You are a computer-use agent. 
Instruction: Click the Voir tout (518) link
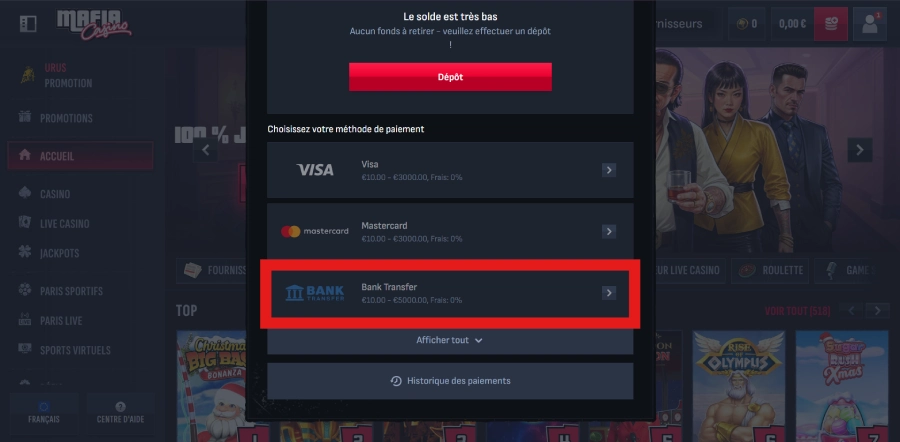[797, 311]
